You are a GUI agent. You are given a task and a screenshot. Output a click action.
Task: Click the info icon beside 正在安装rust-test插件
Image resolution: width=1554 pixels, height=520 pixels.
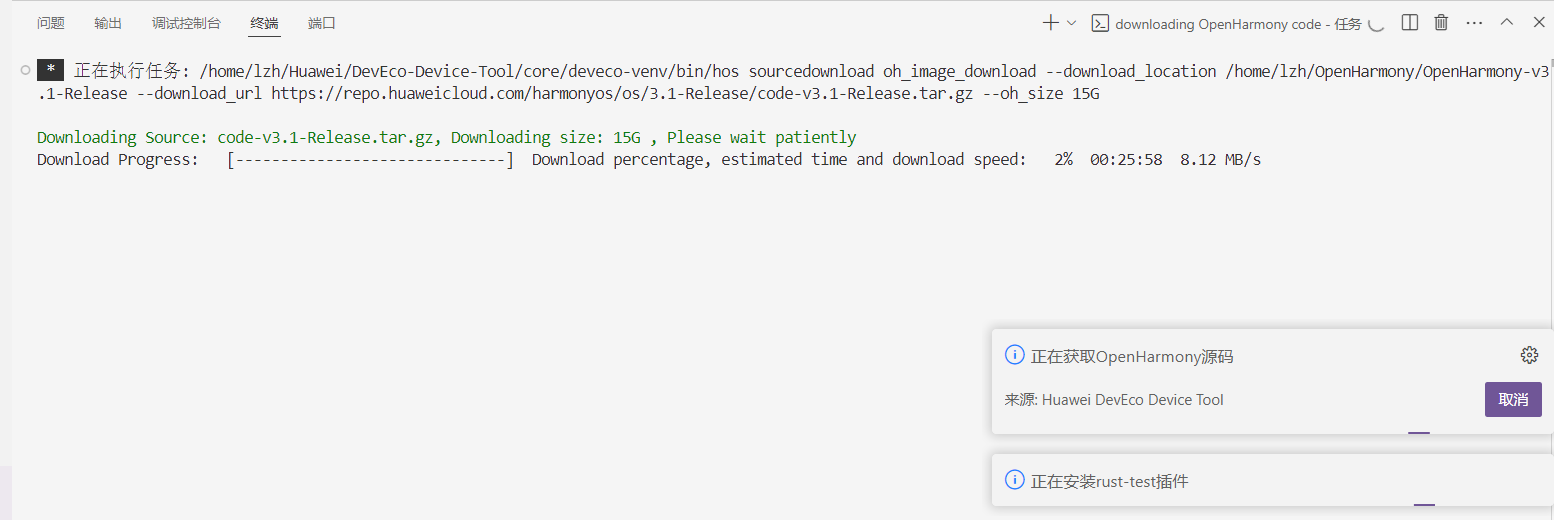pos(1014,481)
